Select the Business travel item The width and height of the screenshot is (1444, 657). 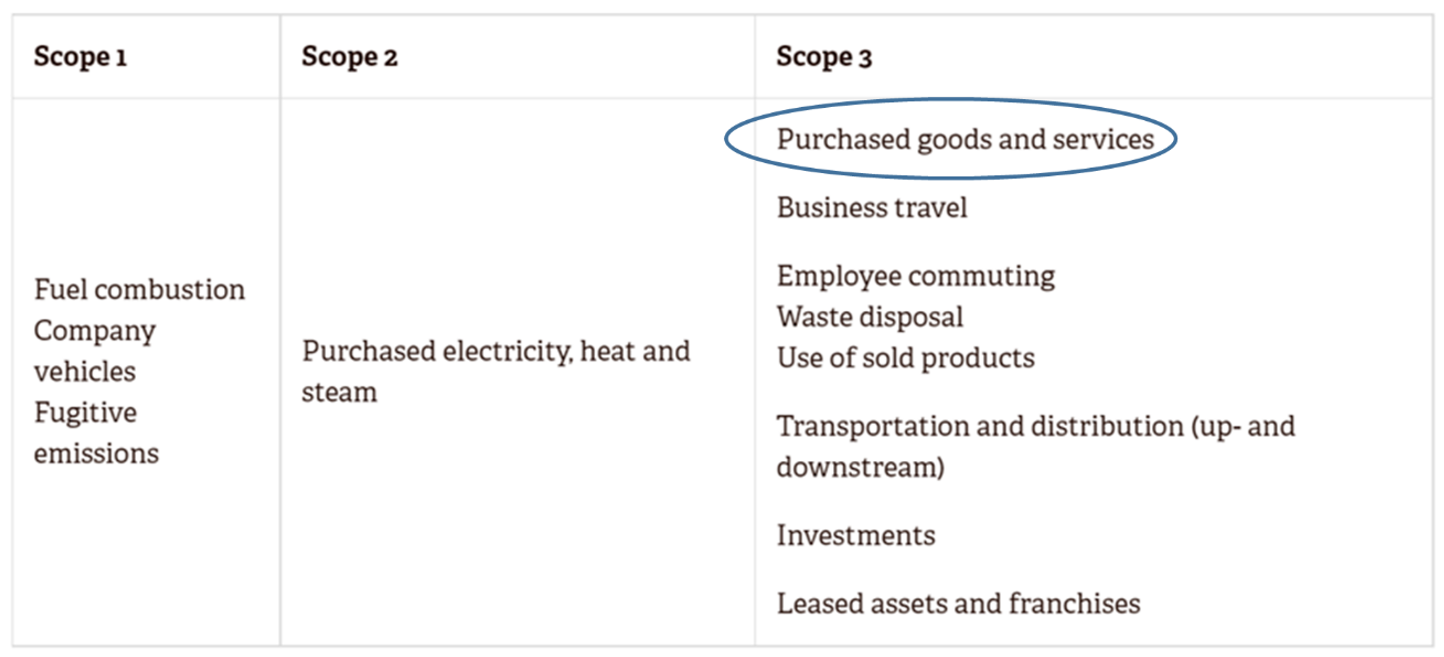pyautogui.click(x=872, y=208)
